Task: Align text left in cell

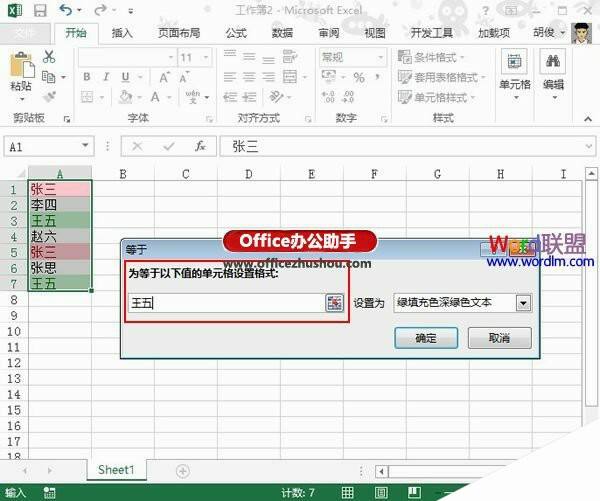Action: tap(230, 77)
